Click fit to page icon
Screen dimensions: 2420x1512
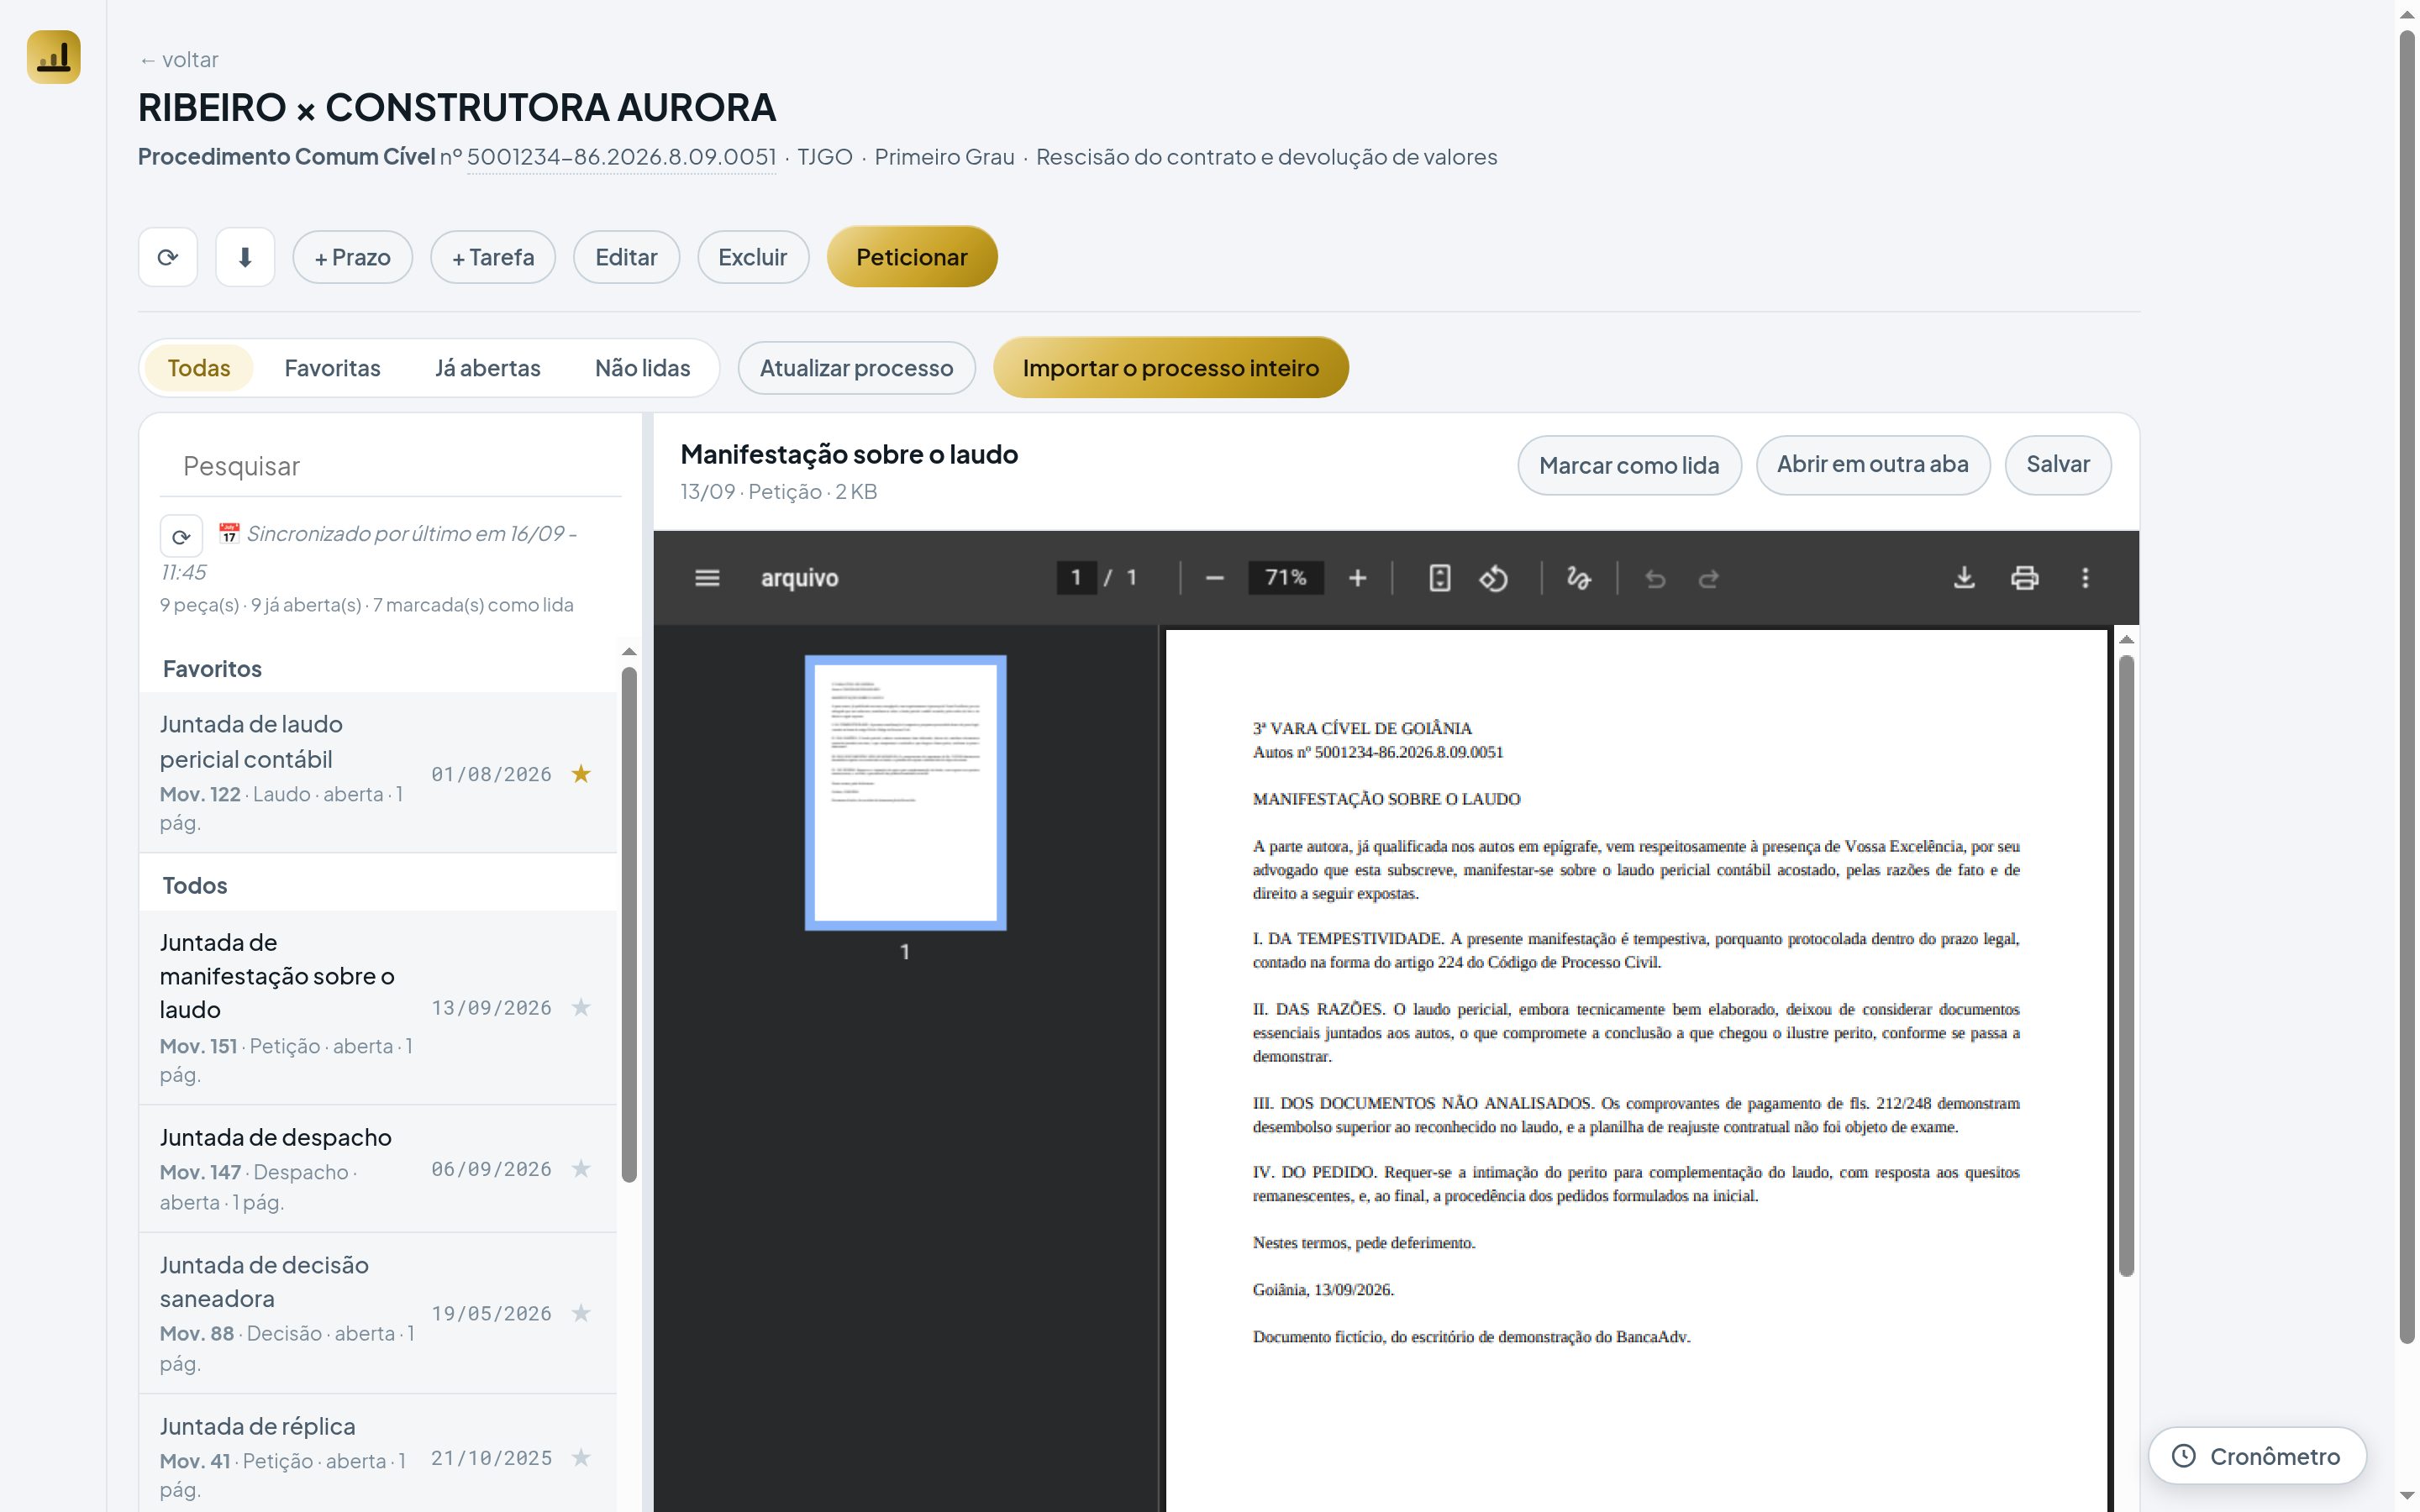click(1439, 578)
